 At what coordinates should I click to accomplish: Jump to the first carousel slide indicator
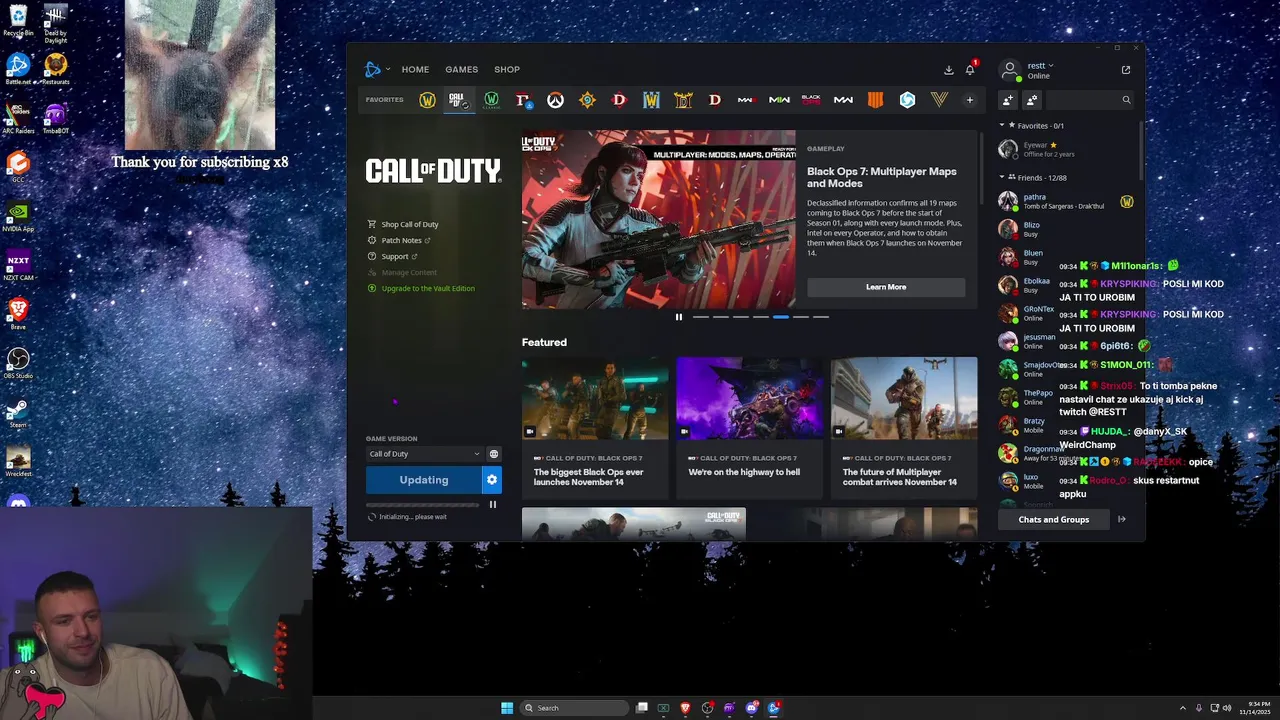(x=701, y=317)
